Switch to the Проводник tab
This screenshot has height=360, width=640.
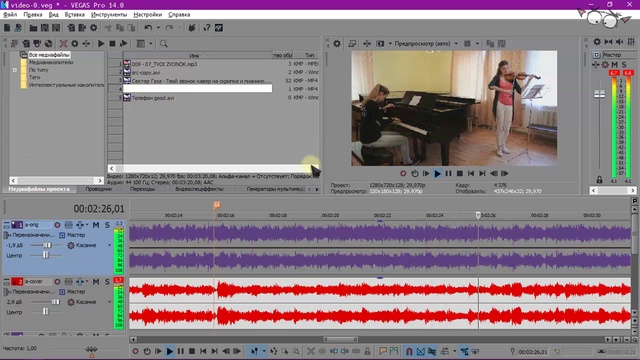(x=99, y=189)
